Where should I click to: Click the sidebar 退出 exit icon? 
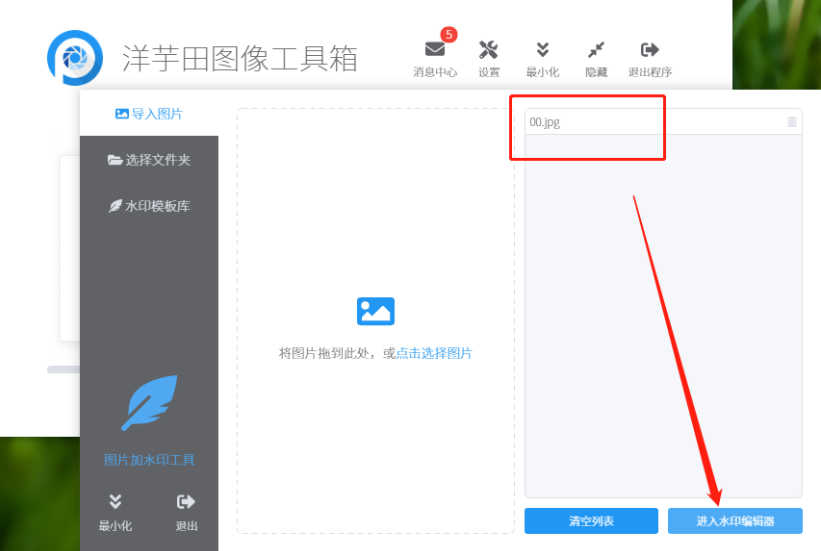186,502
